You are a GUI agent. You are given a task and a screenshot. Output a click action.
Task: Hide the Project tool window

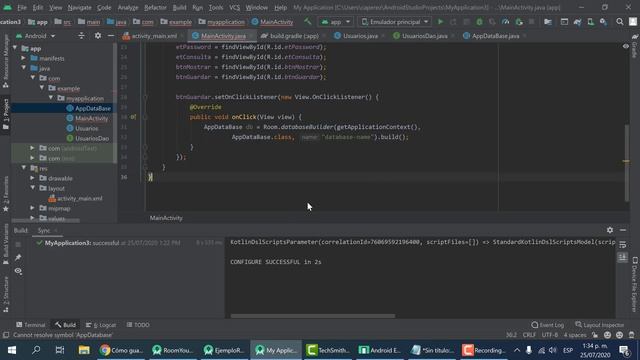point(111,36)
